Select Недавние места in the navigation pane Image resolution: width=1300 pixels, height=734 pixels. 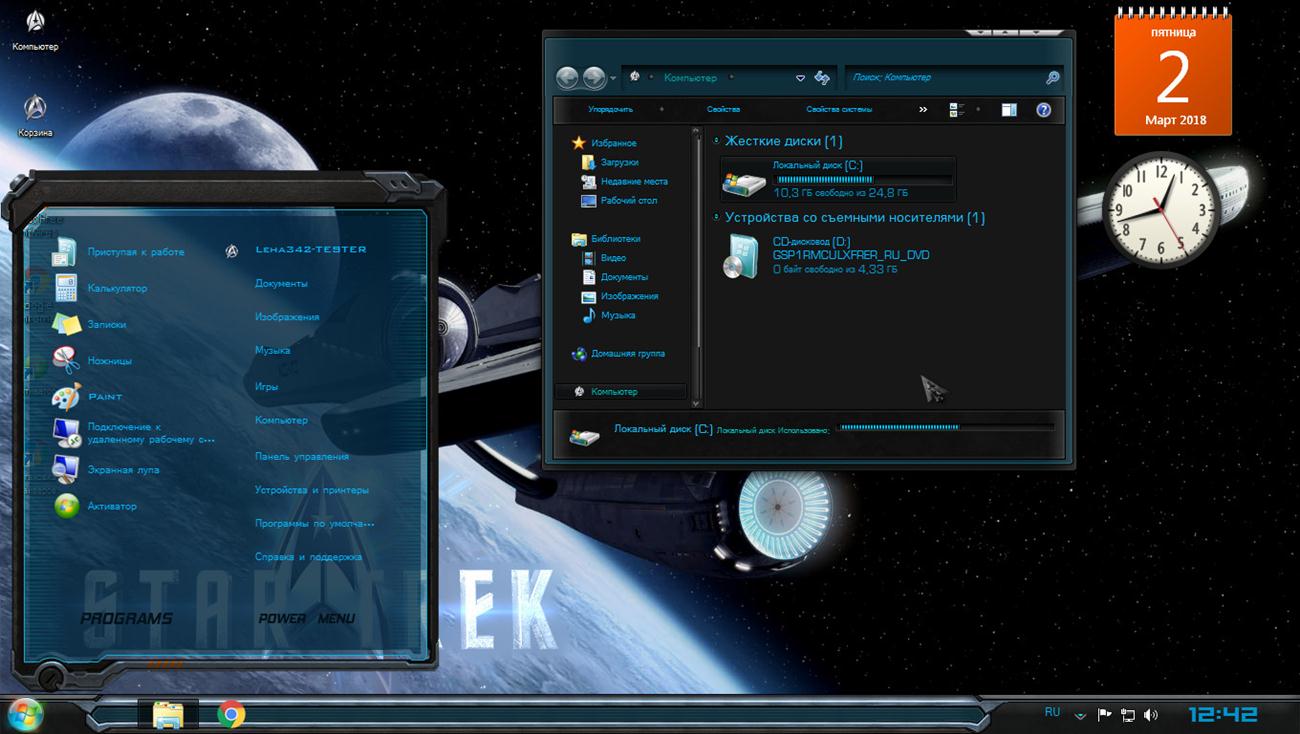pos(634,181)
